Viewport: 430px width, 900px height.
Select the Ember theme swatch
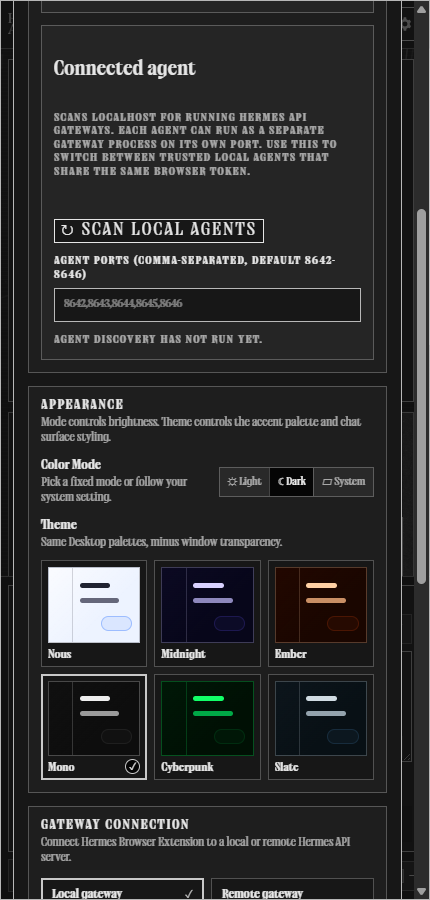[x=321, y=613]
